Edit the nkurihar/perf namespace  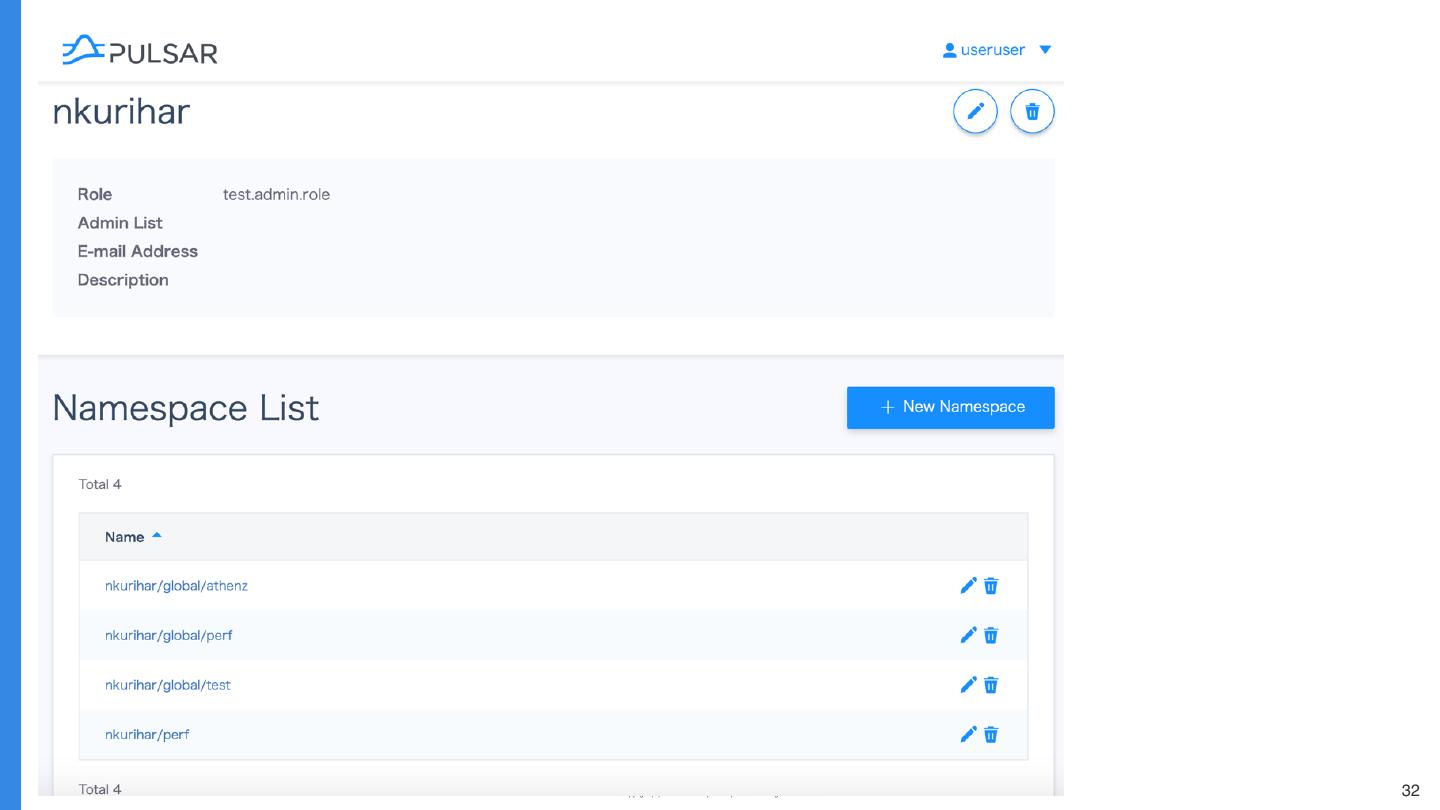[968, 735]
